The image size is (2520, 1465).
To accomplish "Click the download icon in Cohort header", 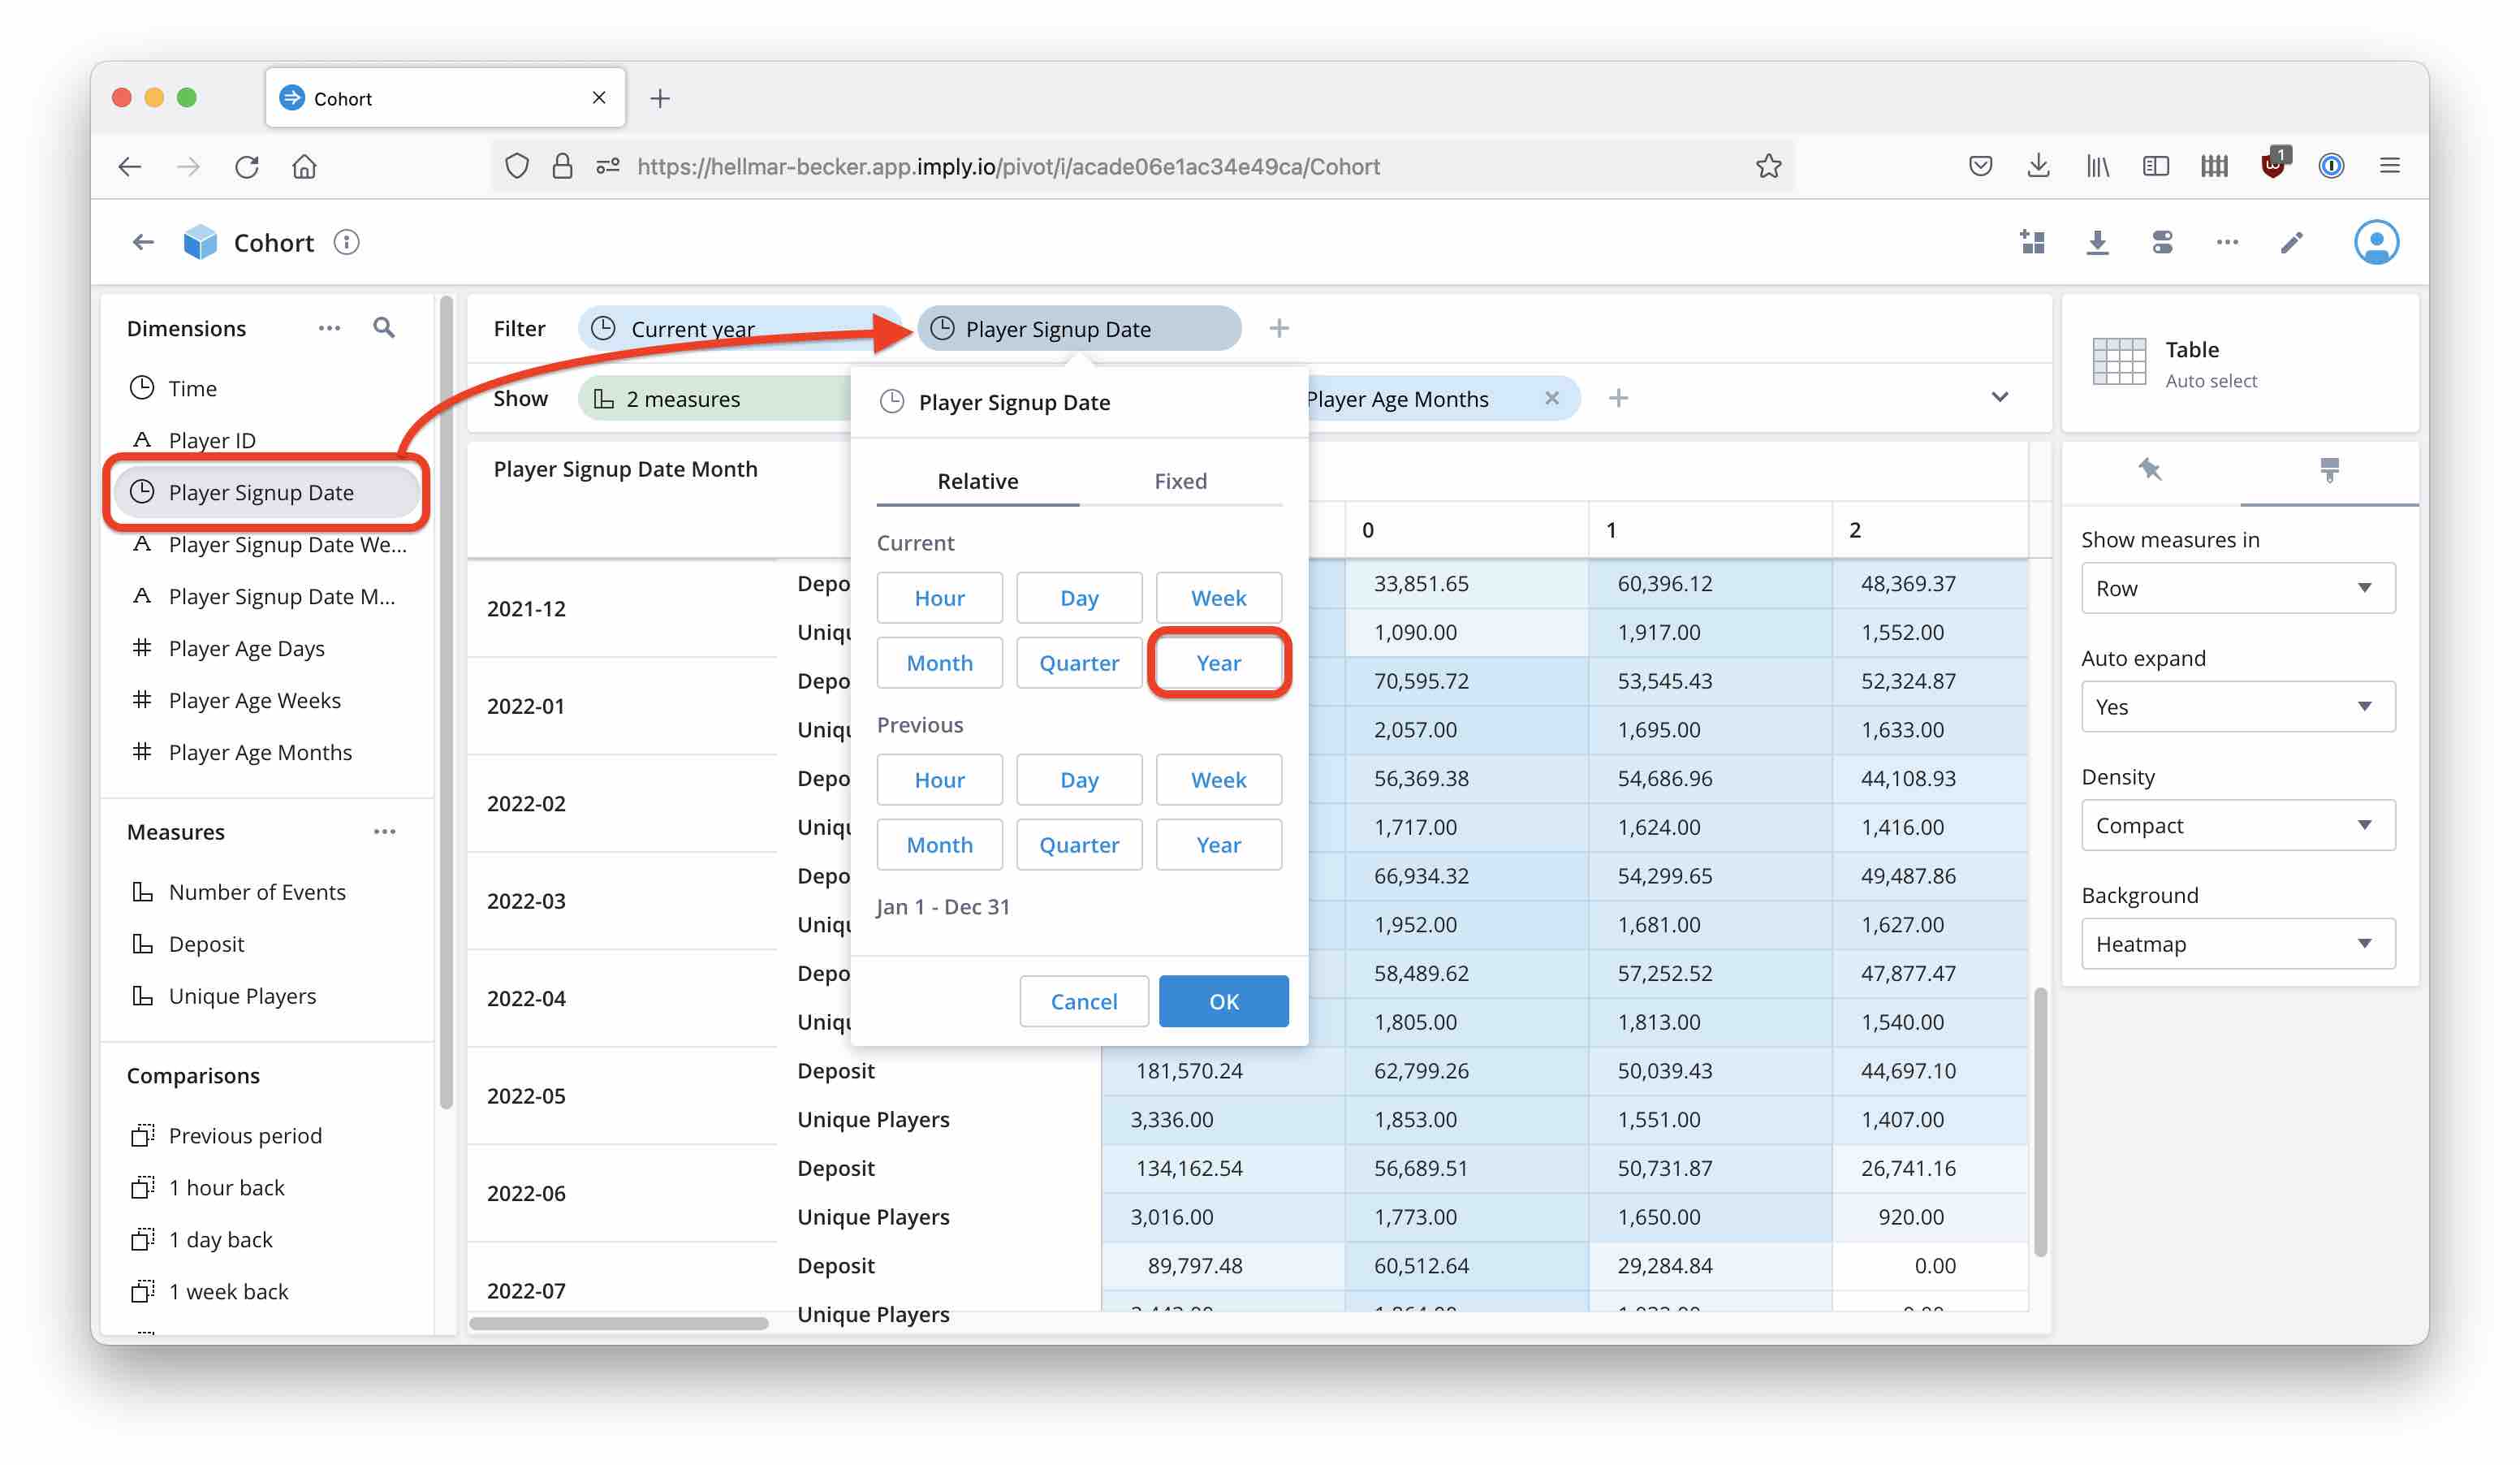I will pyautogui.click(x=2097, y=242).
